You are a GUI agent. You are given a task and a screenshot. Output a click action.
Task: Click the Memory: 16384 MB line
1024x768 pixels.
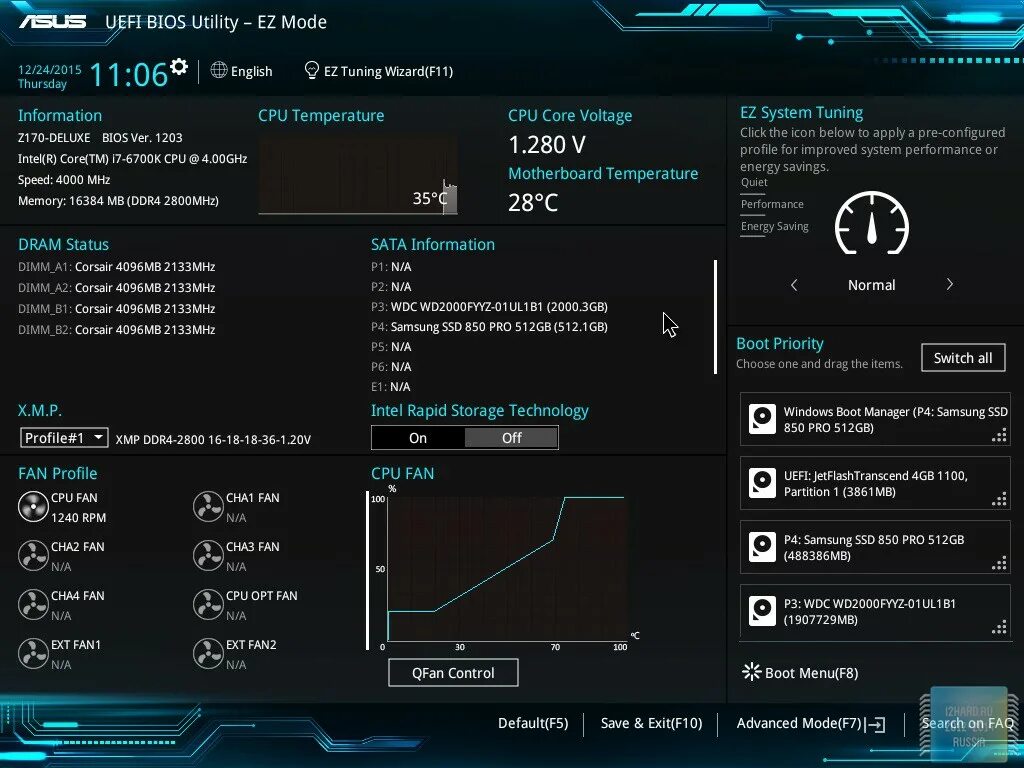point(118,200)
